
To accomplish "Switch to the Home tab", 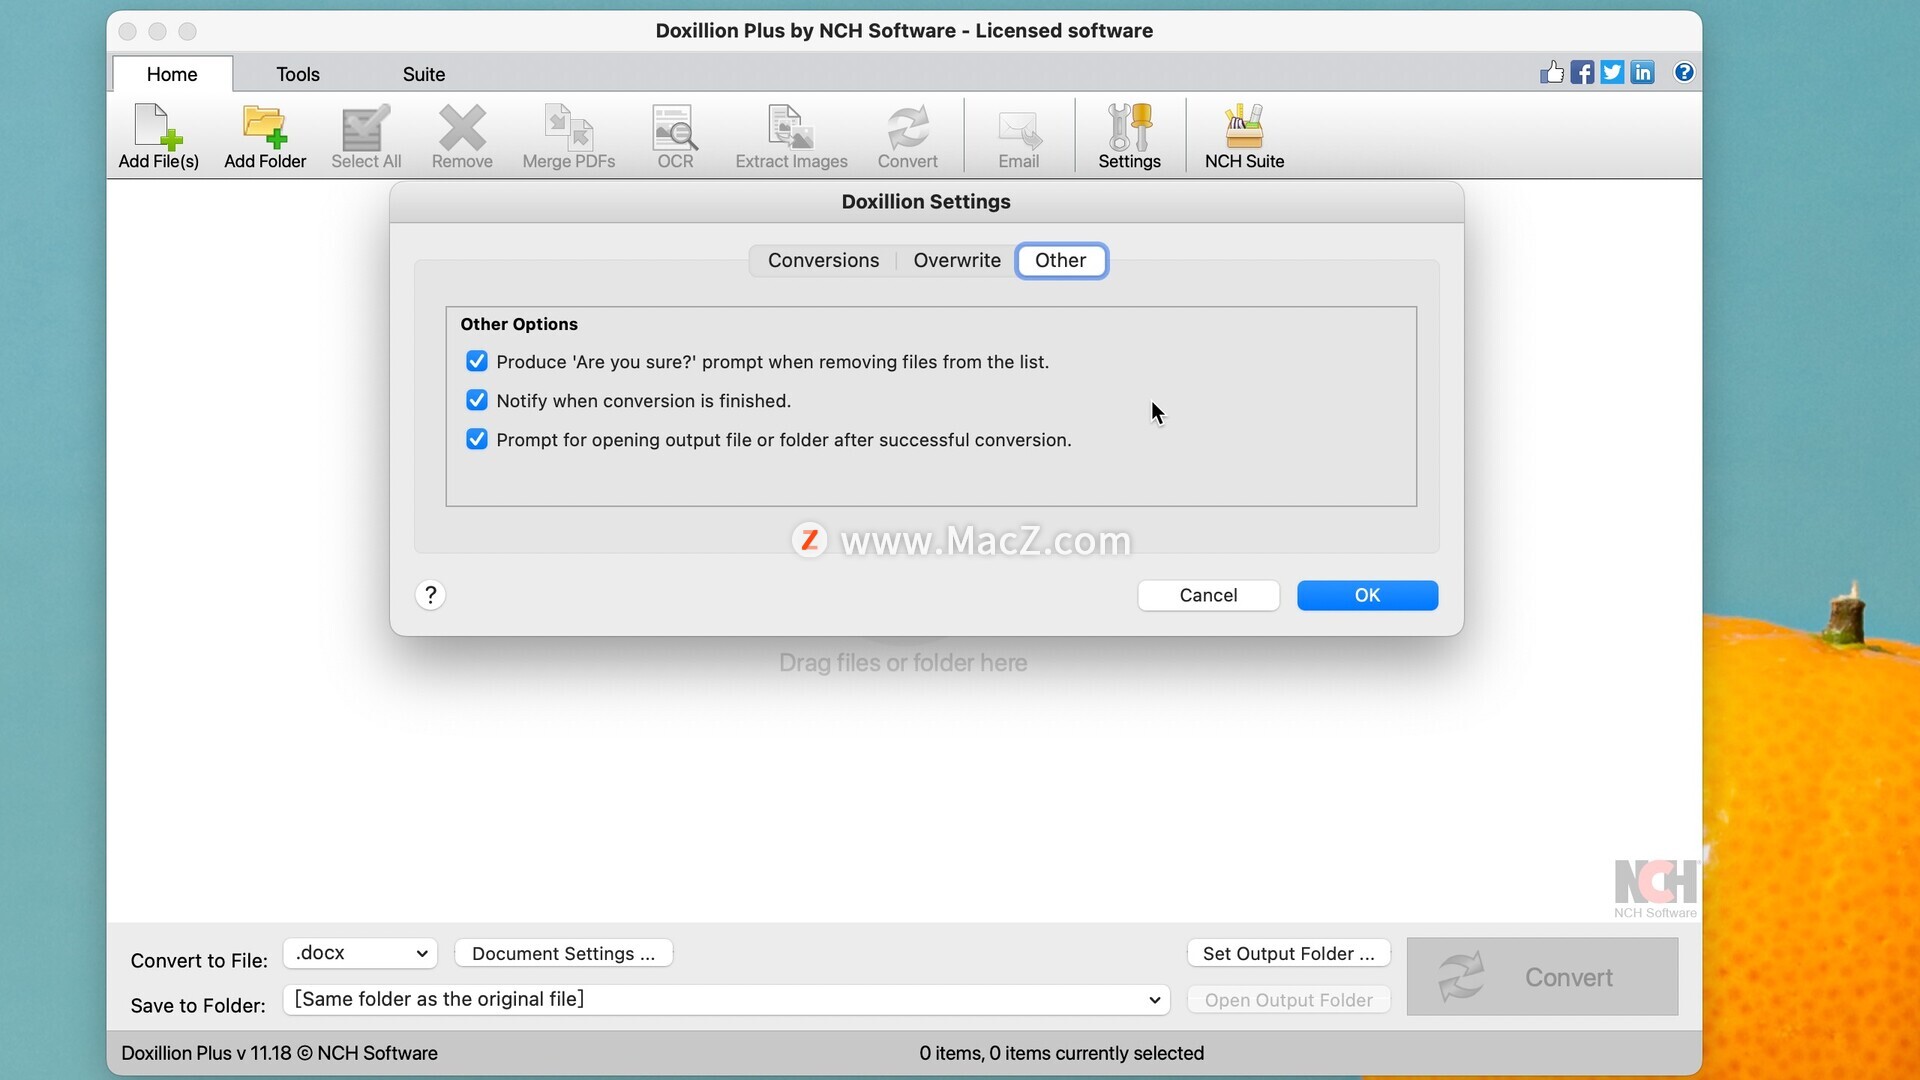I will 172,74.
